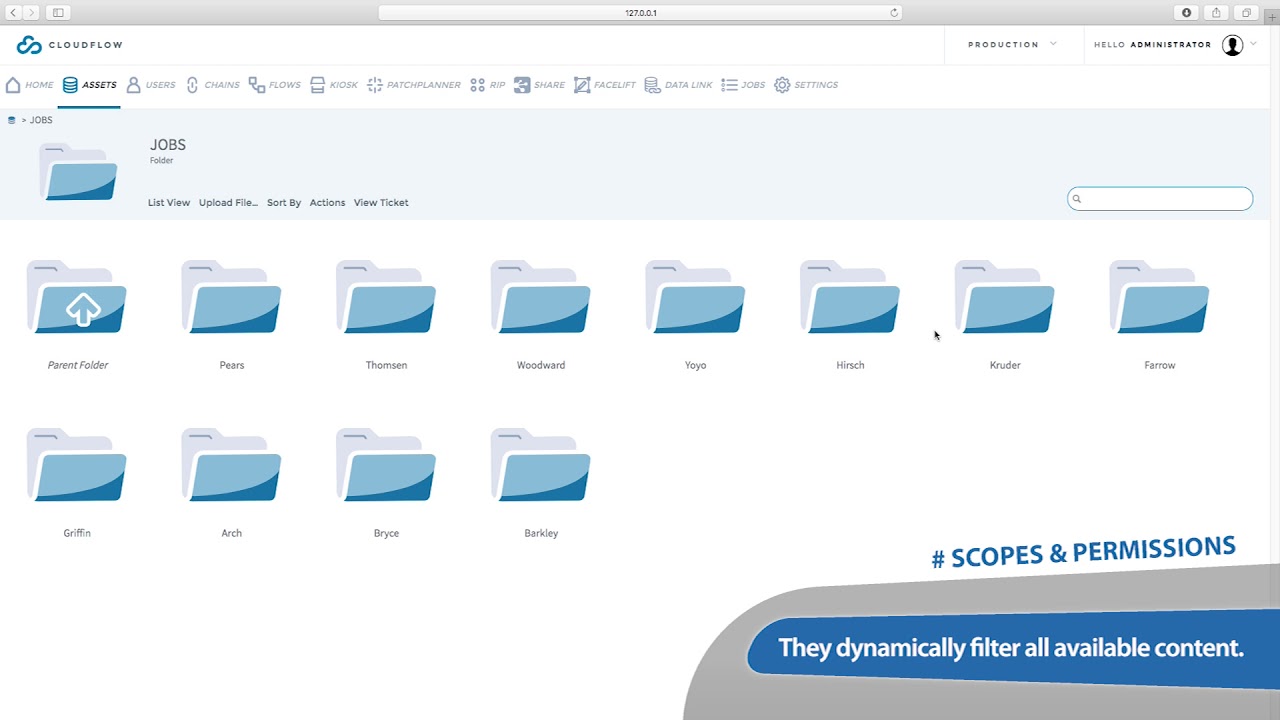The height and width of the screenshot is (720, 1280).
Task: Click the browser forward arrow button
Action: 31,13
